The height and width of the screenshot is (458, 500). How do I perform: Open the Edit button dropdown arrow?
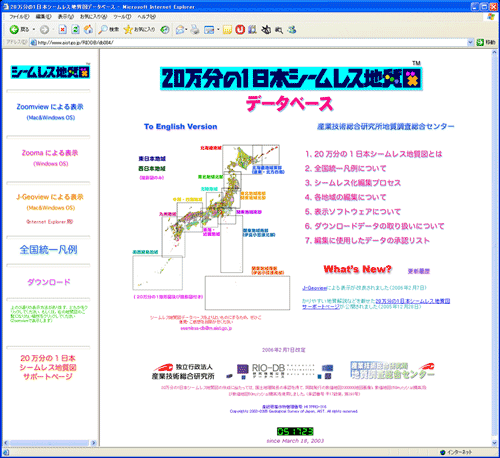(218, 30)
